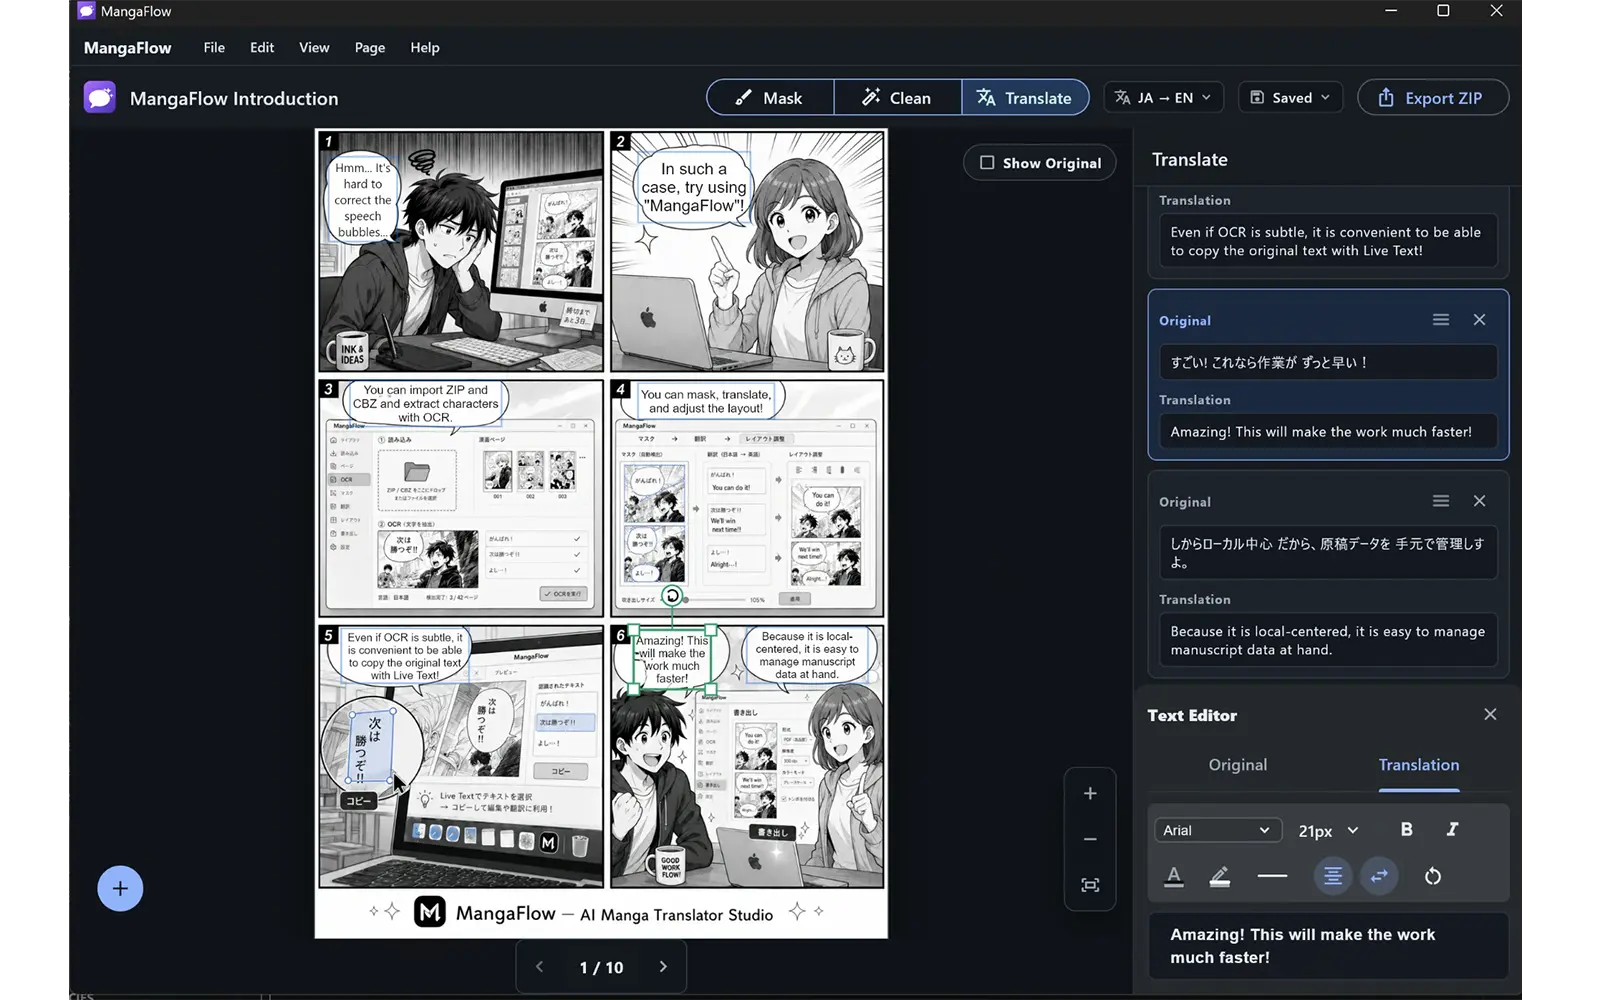Toggle center text alignment

(x=1333, y=876)
